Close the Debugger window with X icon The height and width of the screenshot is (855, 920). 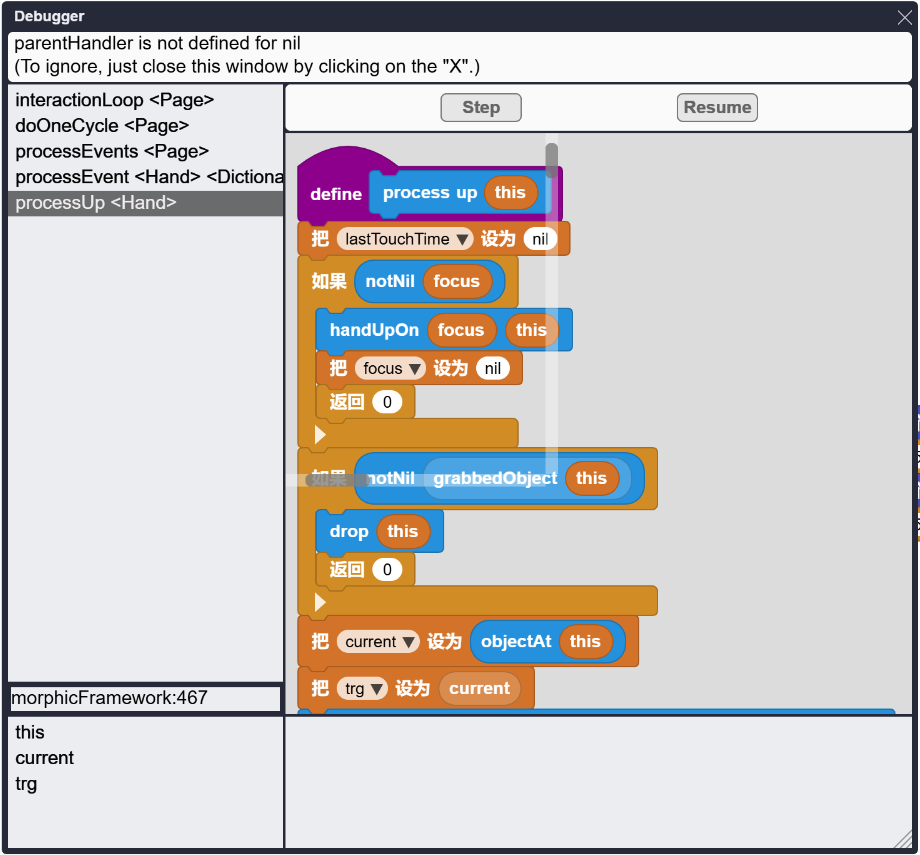(904, 17)
